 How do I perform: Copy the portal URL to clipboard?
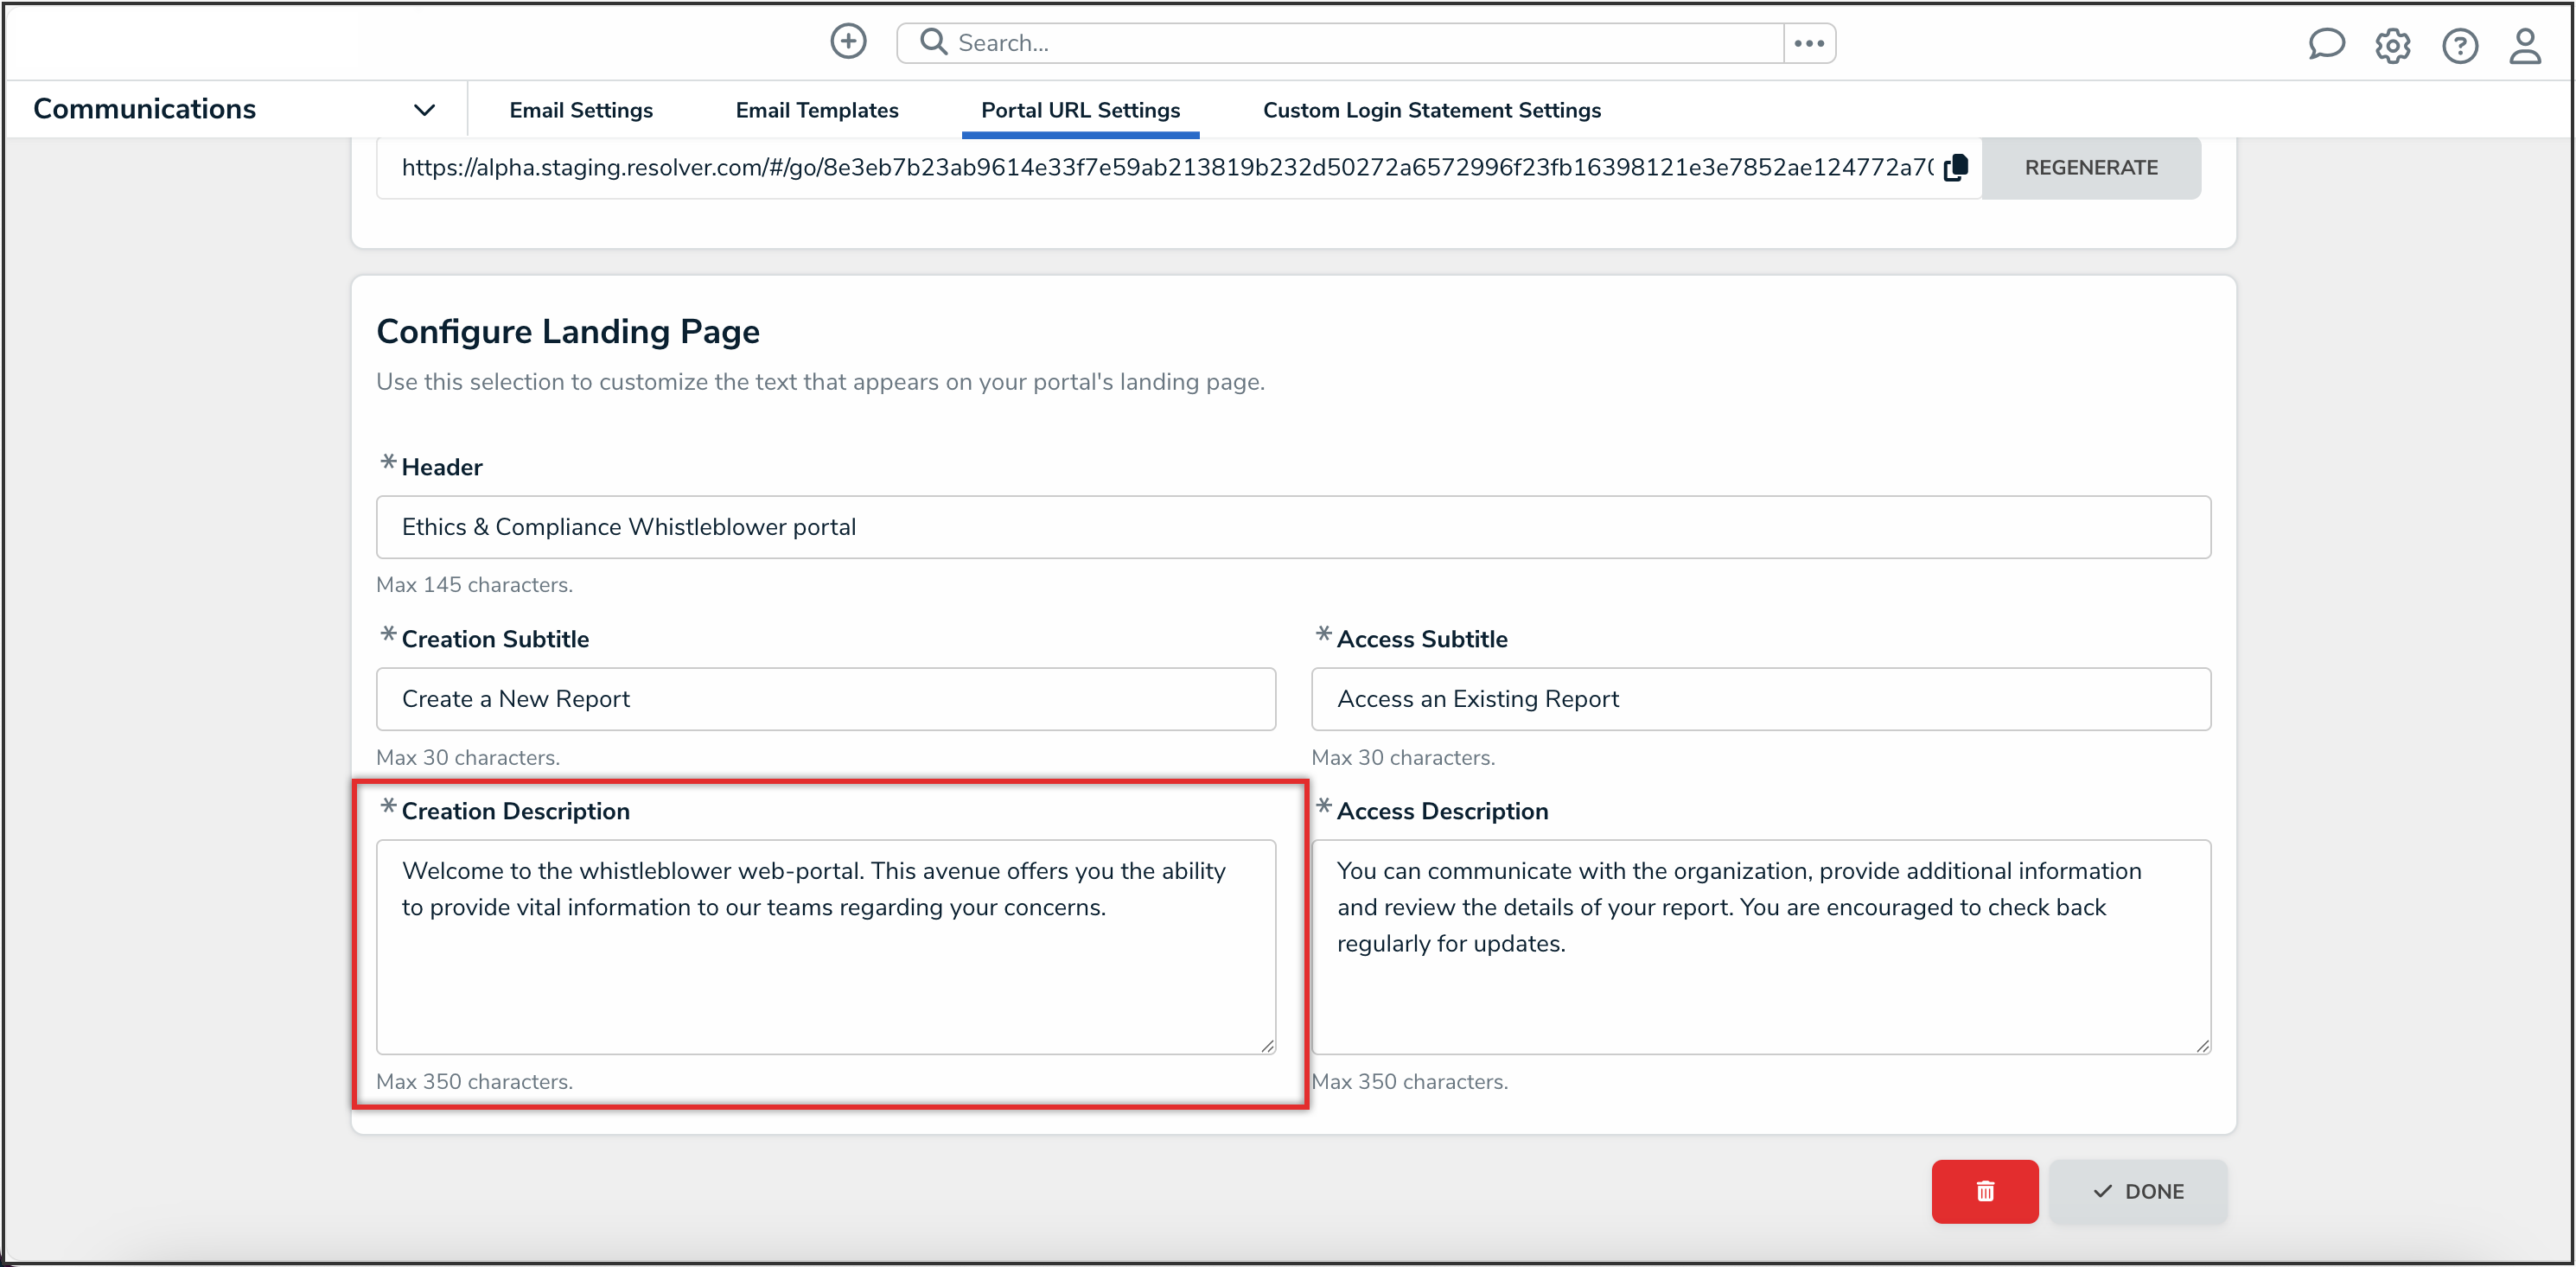(1955, 168)
